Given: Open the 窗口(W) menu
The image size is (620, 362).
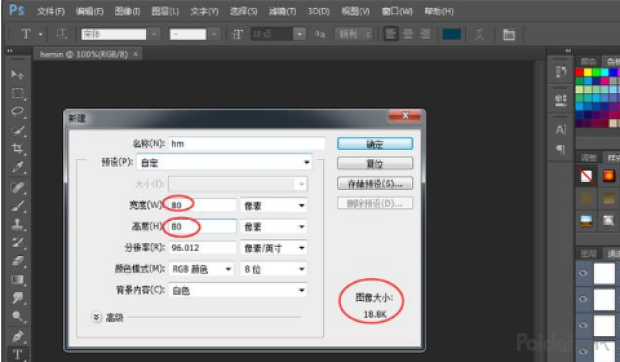Looking at the screenshot, I should click(397, 11).
